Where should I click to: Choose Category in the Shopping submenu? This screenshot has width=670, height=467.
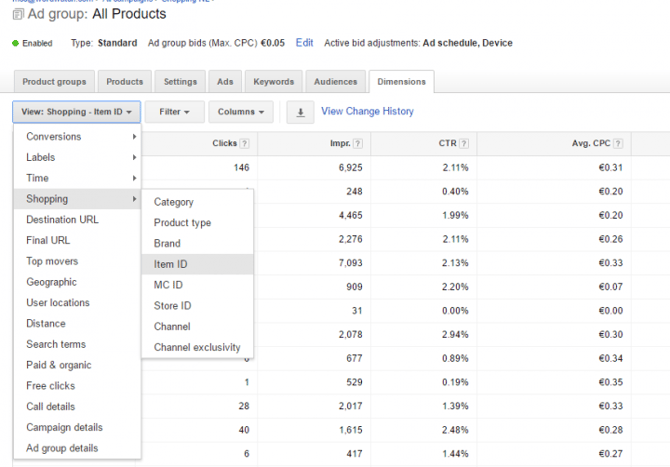pos(197,202)
